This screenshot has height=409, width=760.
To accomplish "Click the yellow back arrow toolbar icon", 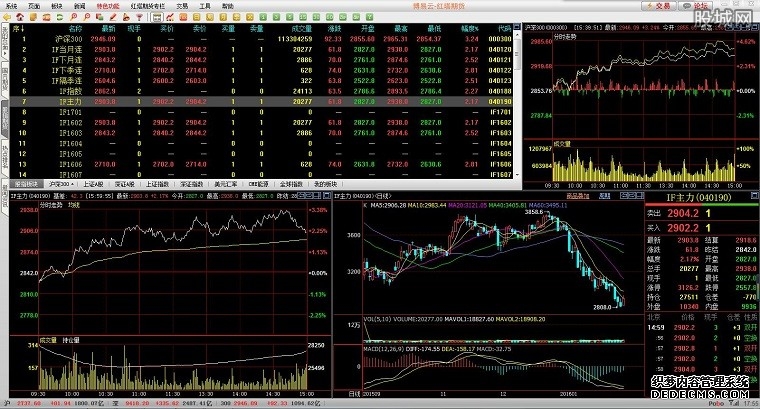I will 8,18.
